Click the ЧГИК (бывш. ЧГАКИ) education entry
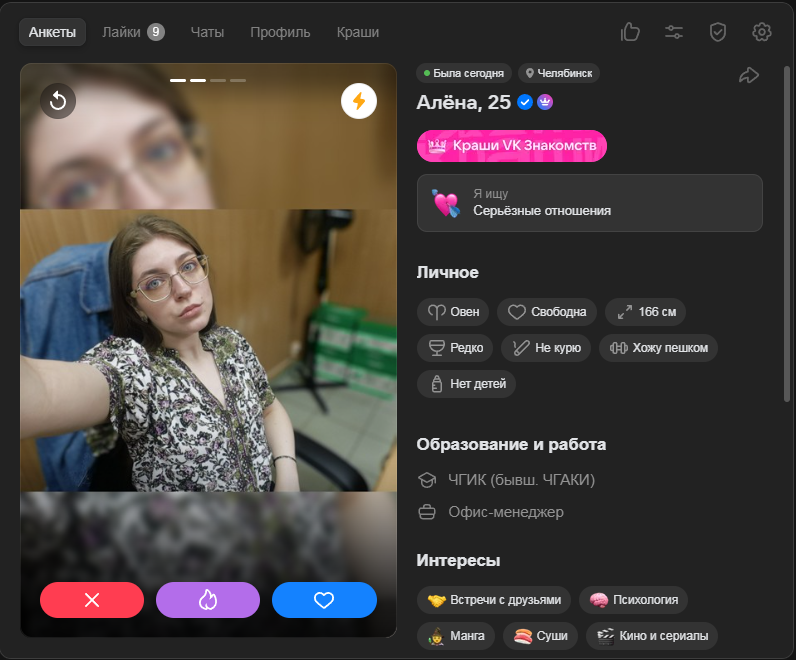 [x=506, y=480]
